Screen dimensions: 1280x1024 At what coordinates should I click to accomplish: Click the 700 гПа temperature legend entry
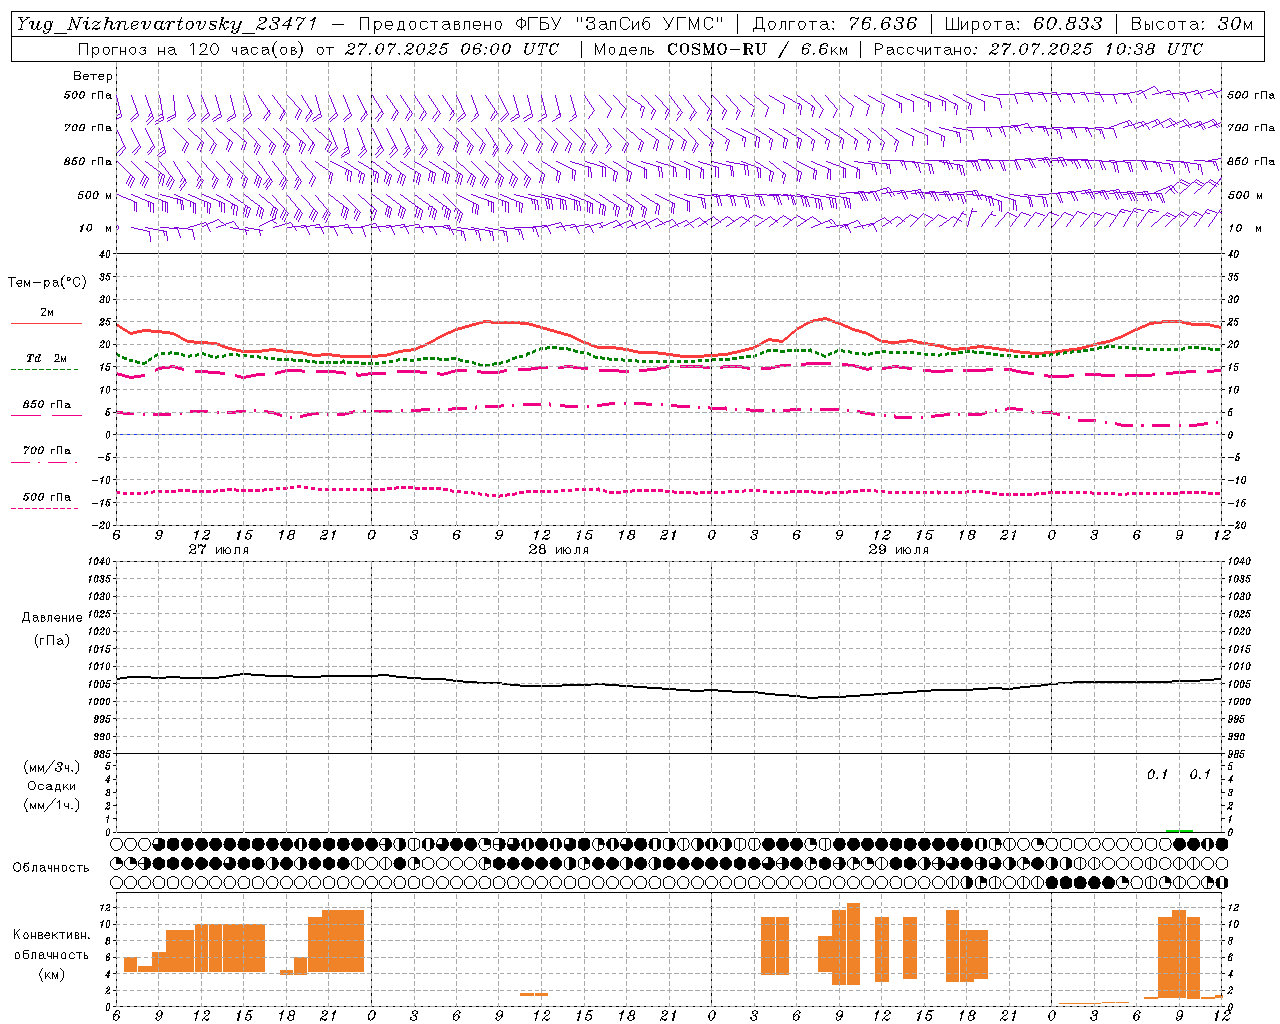pos(46,451)
